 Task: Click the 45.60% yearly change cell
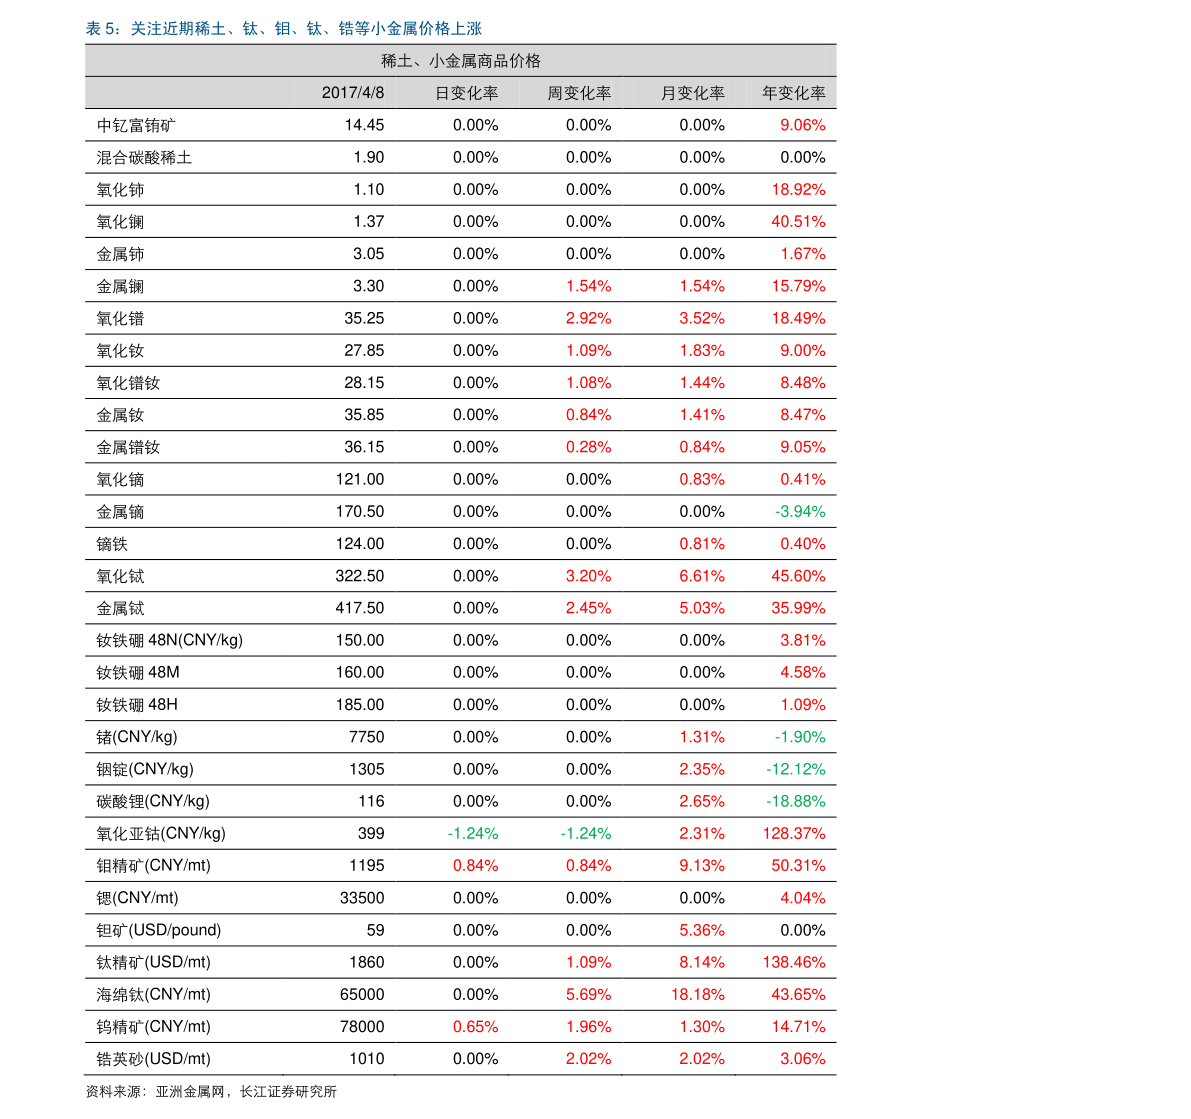[798, 576]
